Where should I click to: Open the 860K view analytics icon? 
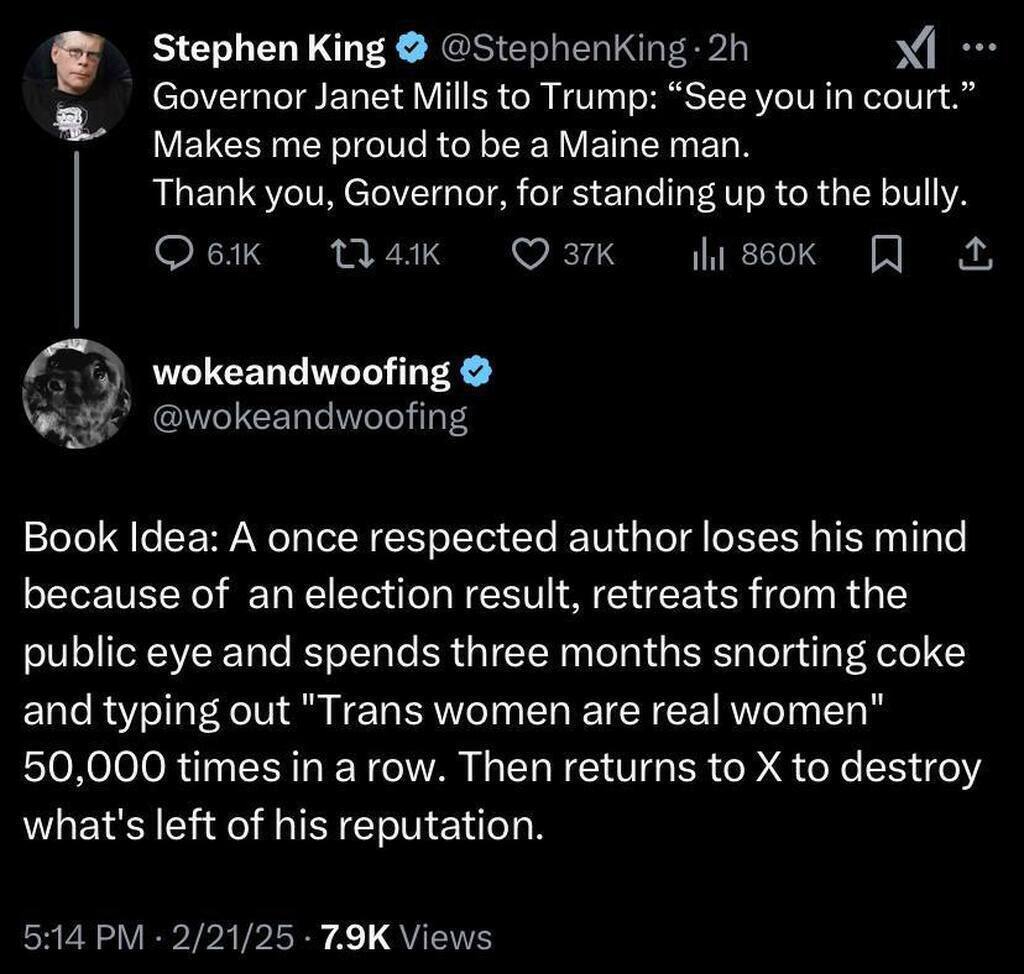click(x=708, y=256)
